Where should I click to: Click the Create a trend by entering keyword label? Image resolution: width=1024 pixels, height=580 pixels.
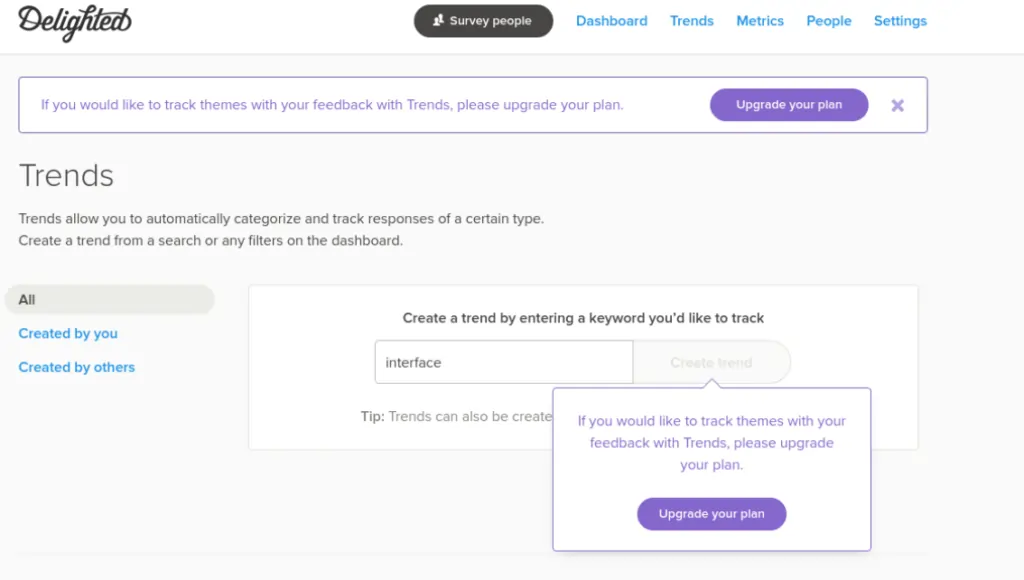coord(583,318)
